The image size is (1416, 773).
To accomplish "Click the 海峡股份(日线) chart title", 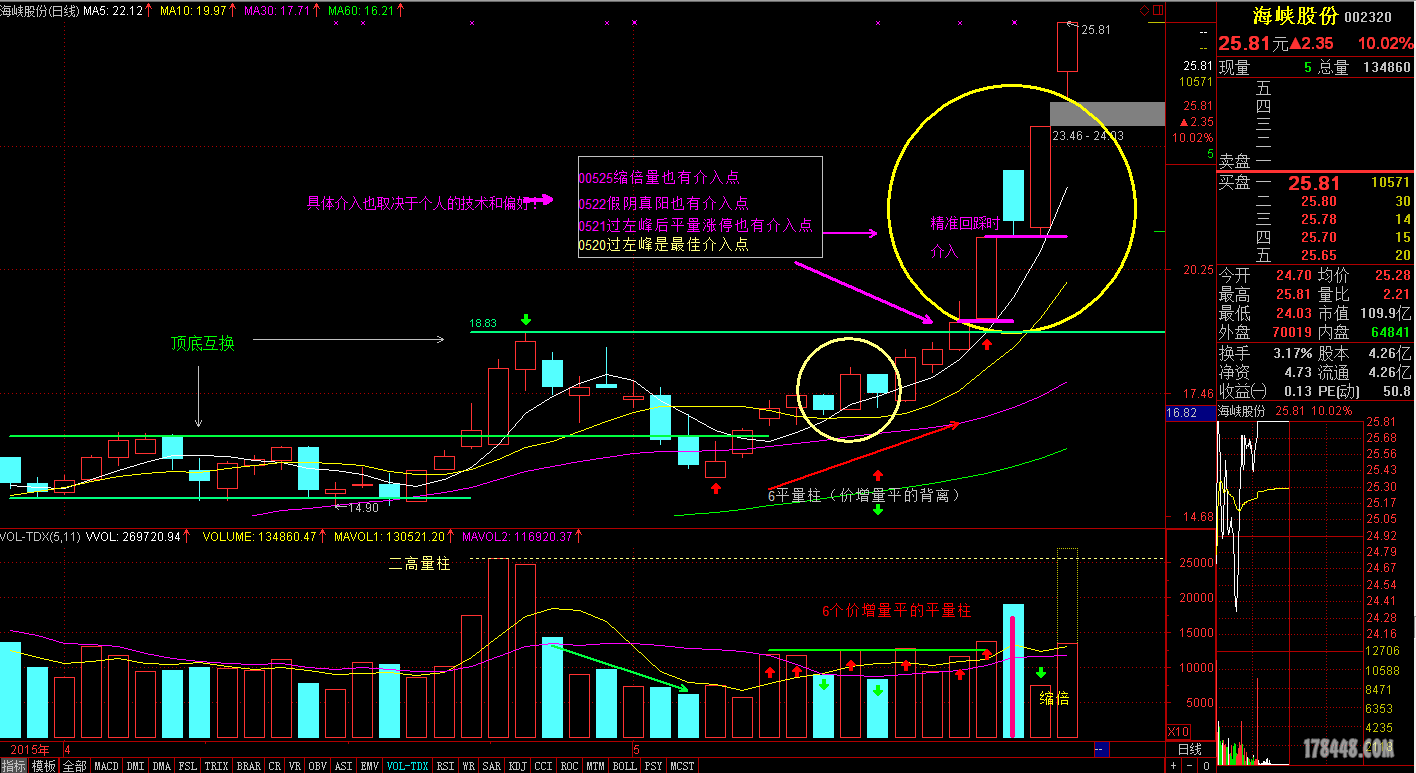I will point(40,10).
